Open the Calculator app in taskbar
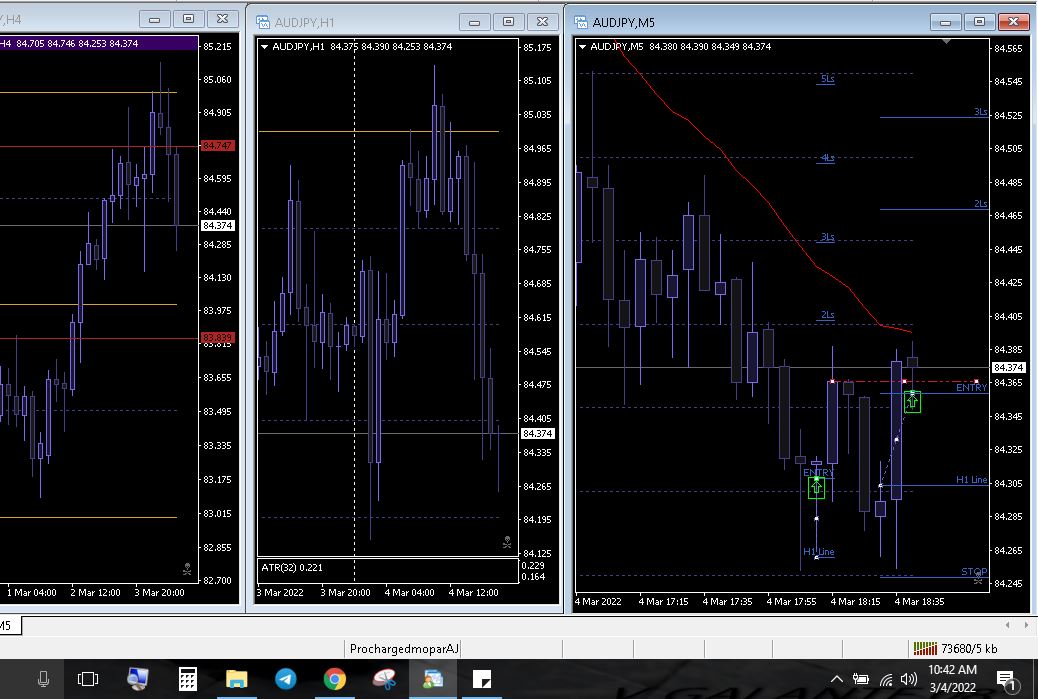Viewport: 1038px width, 699px height. (x=187, y=680)
